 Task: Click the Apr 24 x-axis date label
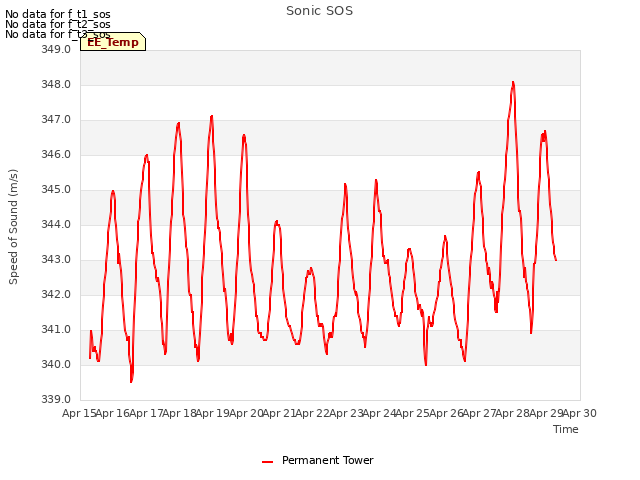click(x=380, y=413)
